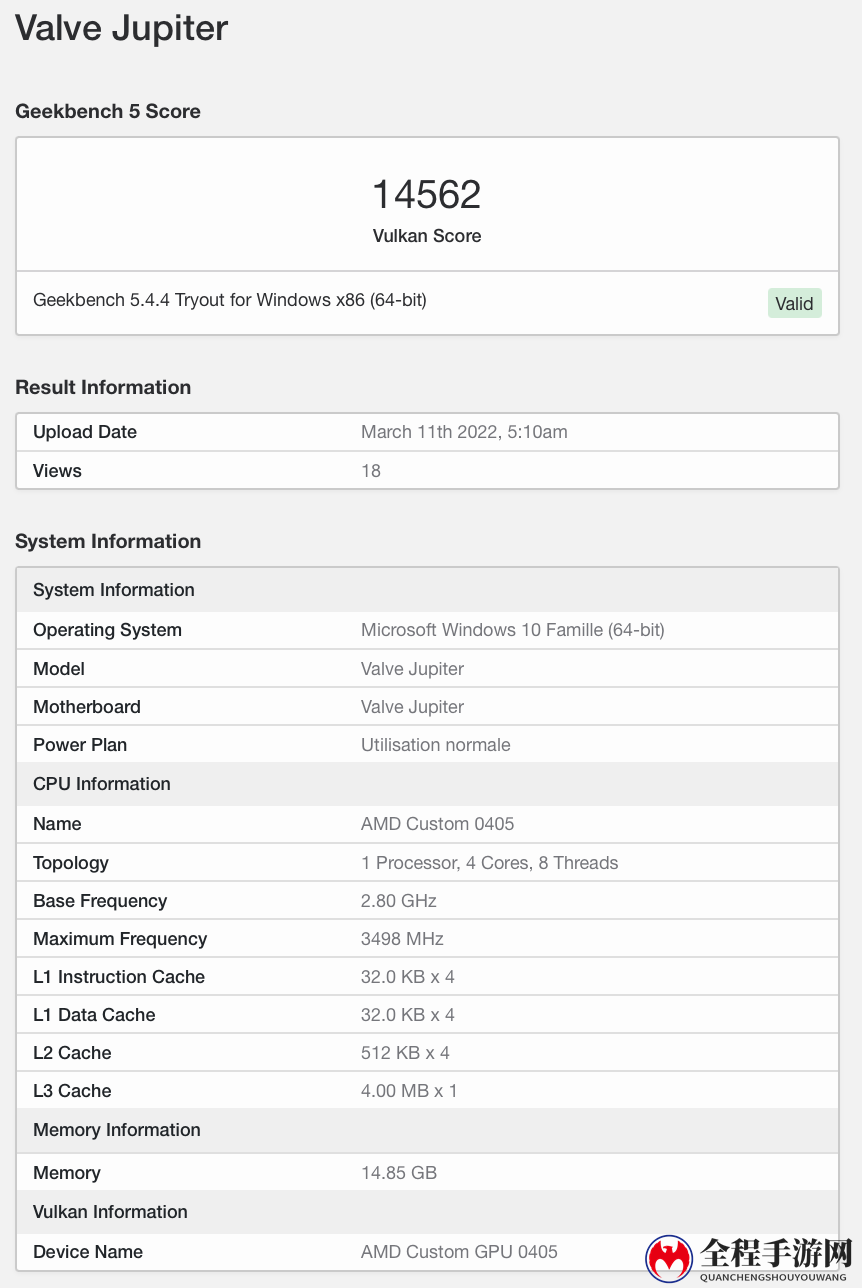Click the Memory label

[67, 1173]
